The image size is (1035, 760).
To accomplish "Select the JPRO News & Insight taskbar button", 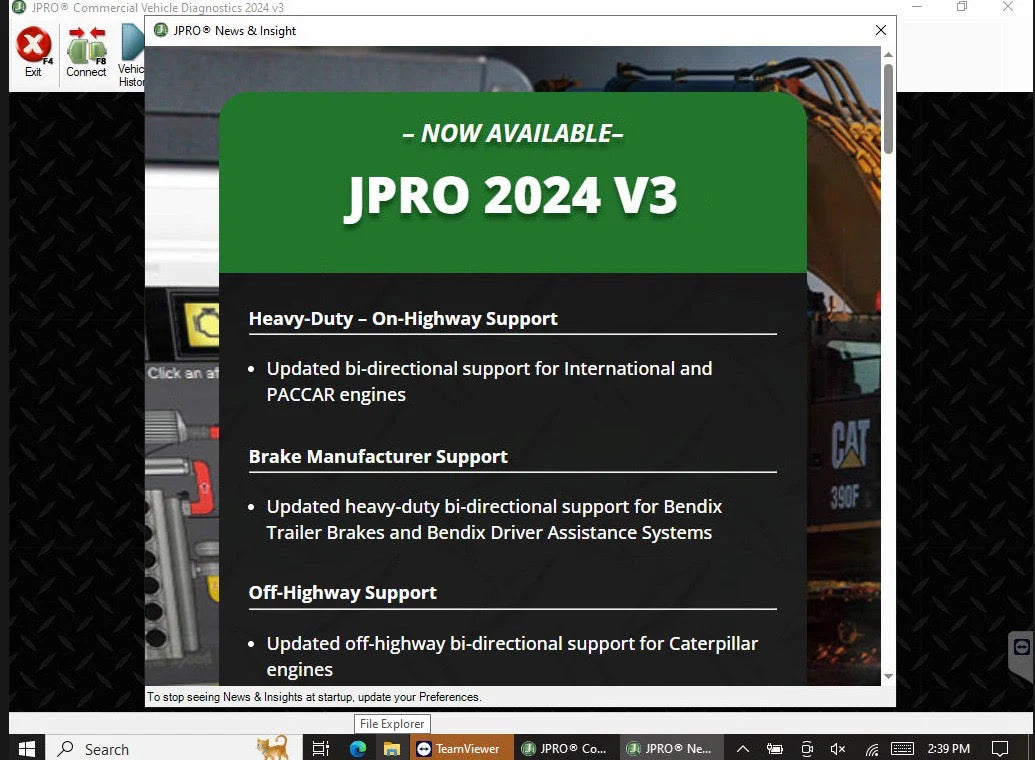I will tap(672, 748).
